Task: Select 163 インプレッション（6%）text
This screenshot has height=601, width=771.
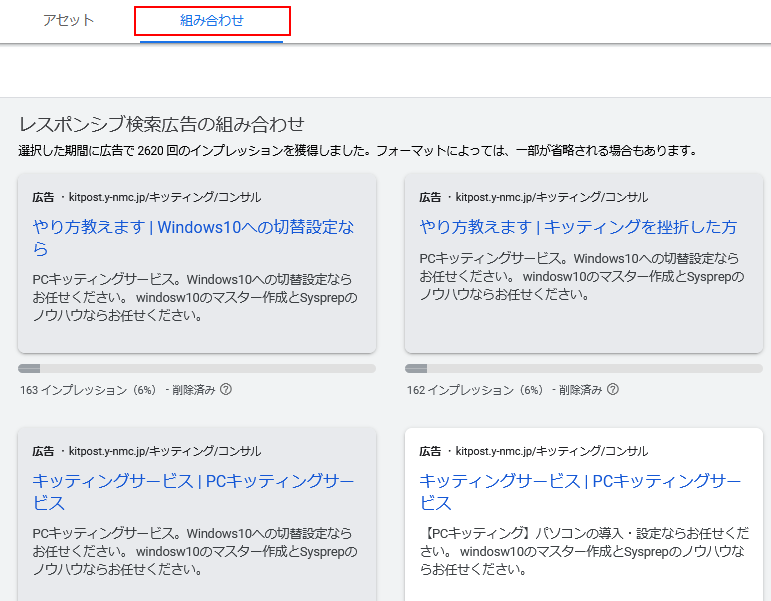Action: tap(88, 390)
